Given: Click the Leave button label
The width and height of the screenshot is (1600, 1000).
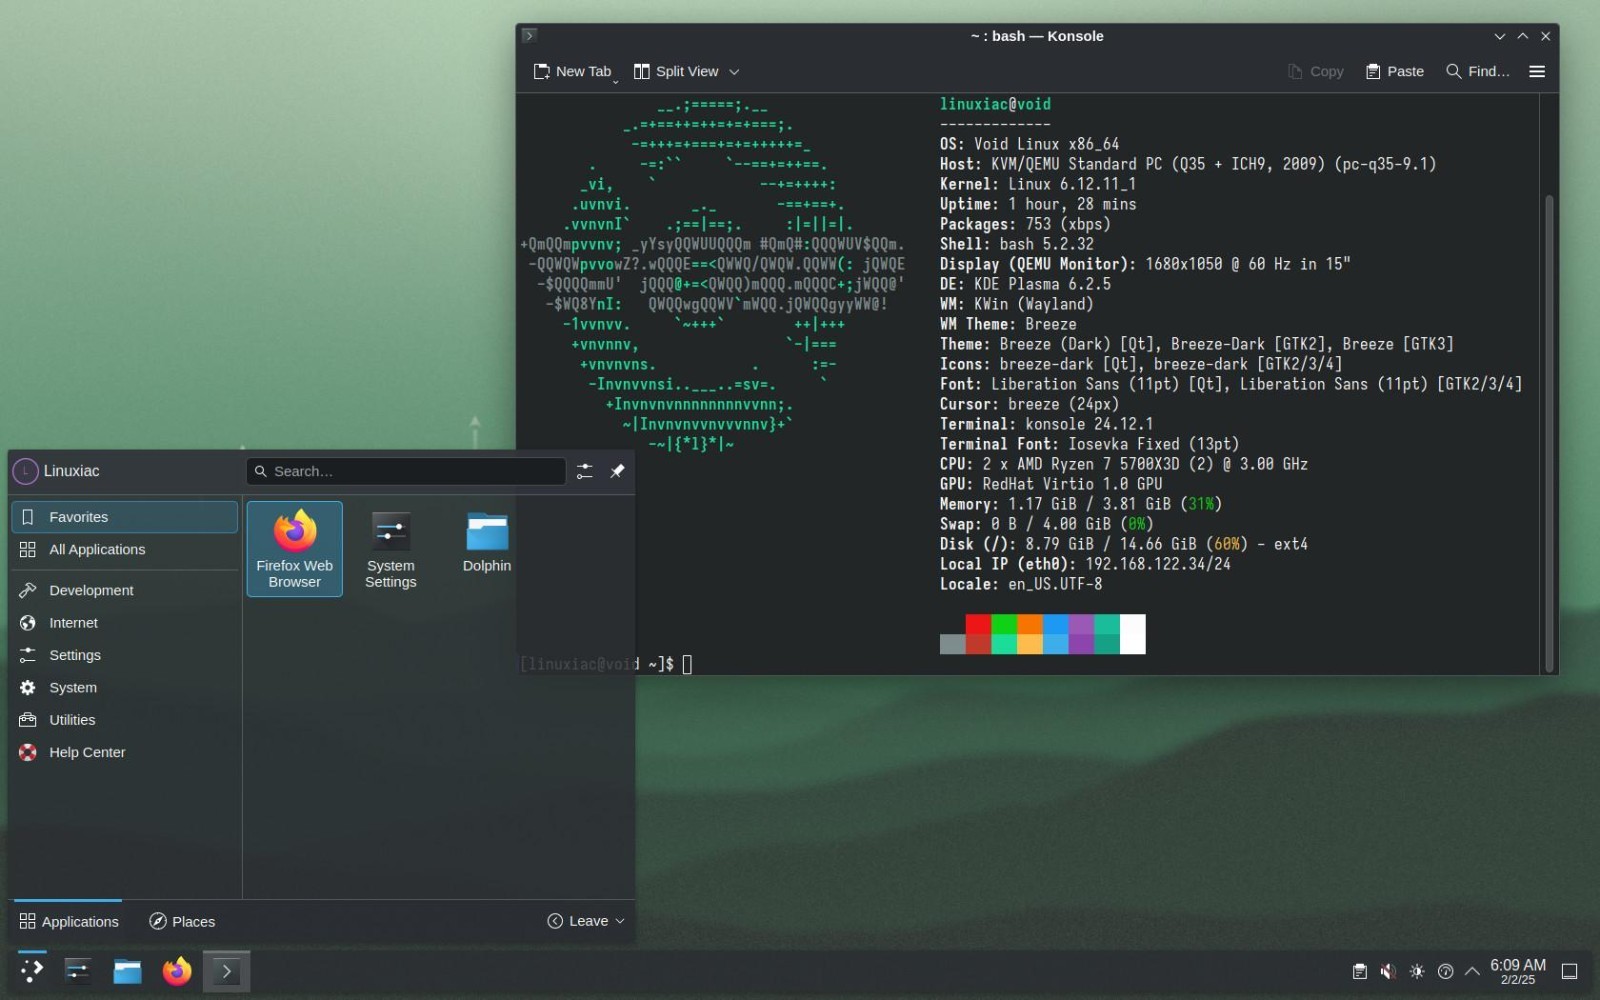Looking at the screenshot, I should pos(588,921).
